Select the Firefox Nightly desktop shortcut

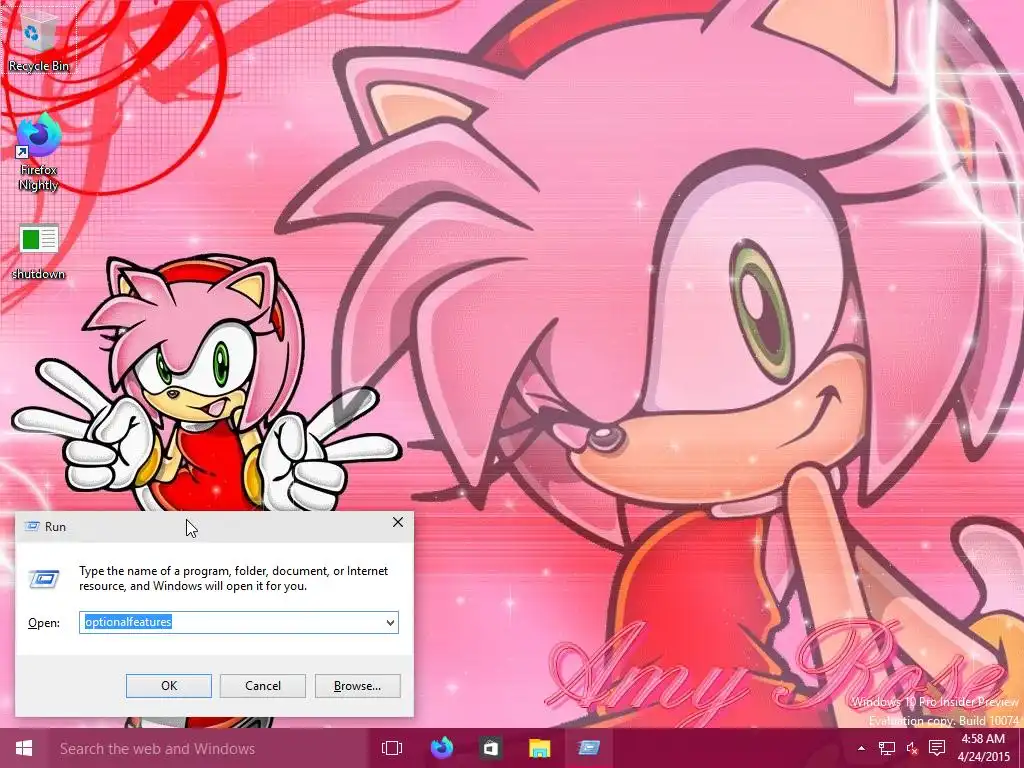tap(39, 152)
